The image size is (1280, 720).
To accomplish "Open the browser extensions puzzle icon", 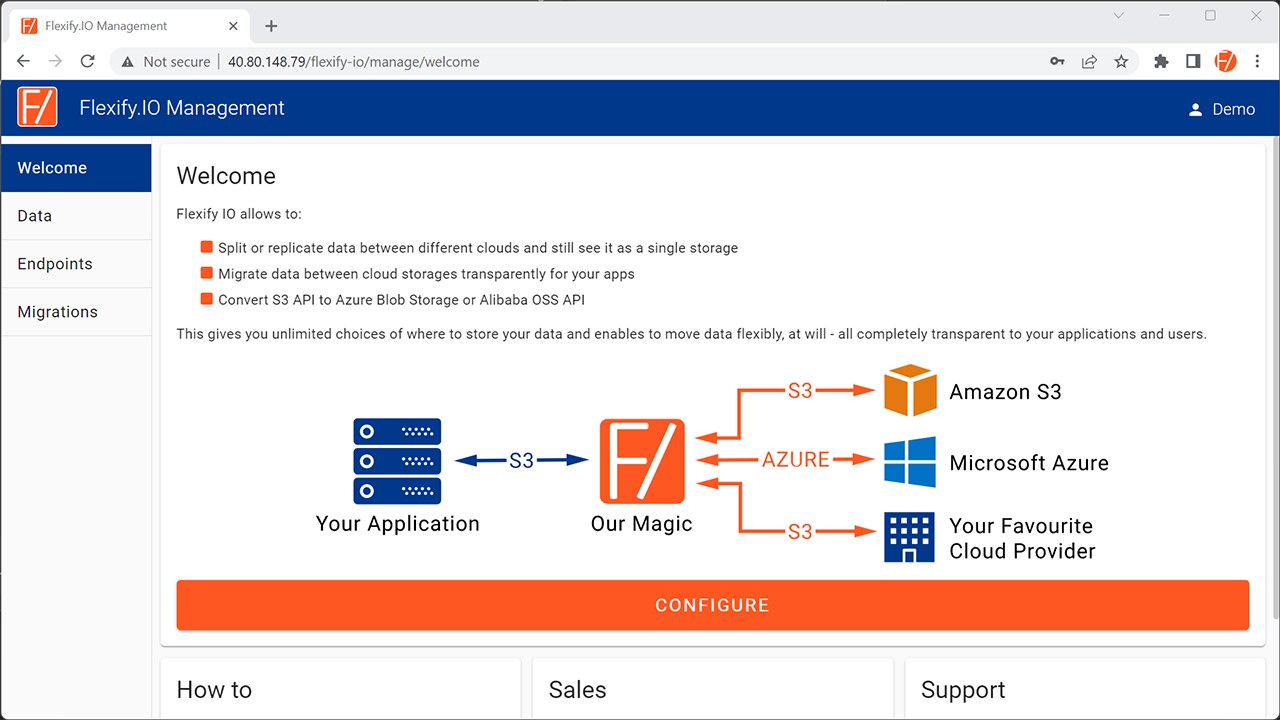I will click(x=1161, y=61).
